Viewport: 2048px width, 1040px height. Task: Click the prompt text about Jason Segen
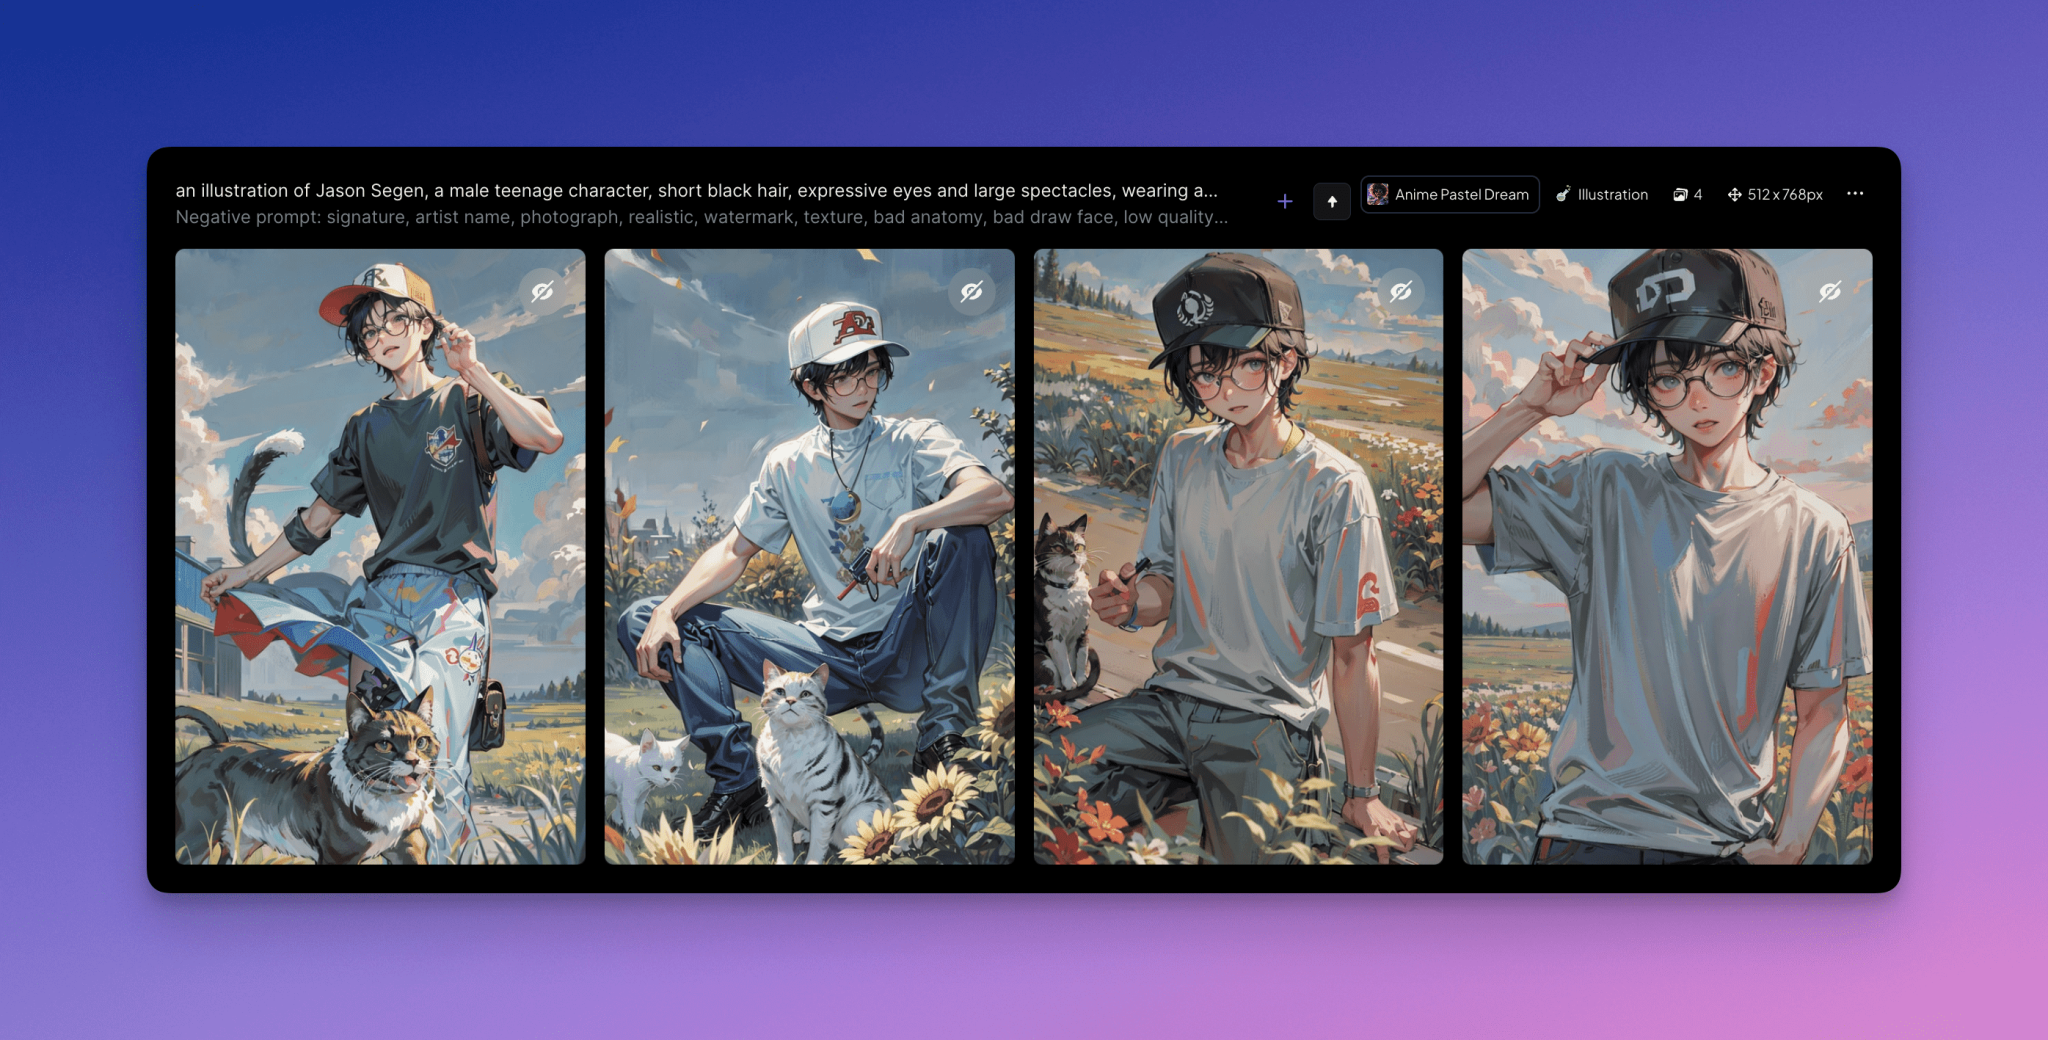(696, 190)
